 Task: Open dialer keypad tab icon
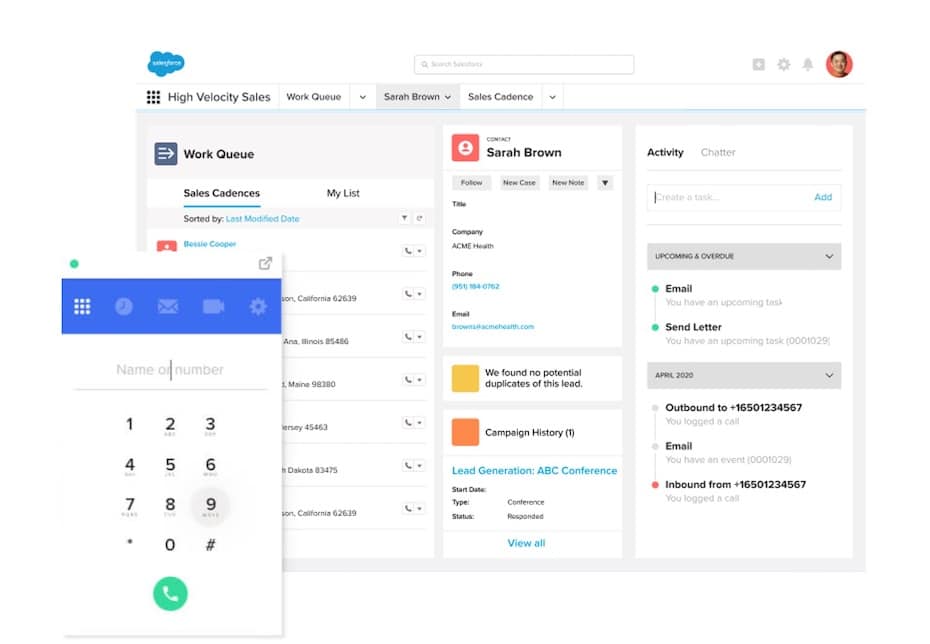point(82,307)
